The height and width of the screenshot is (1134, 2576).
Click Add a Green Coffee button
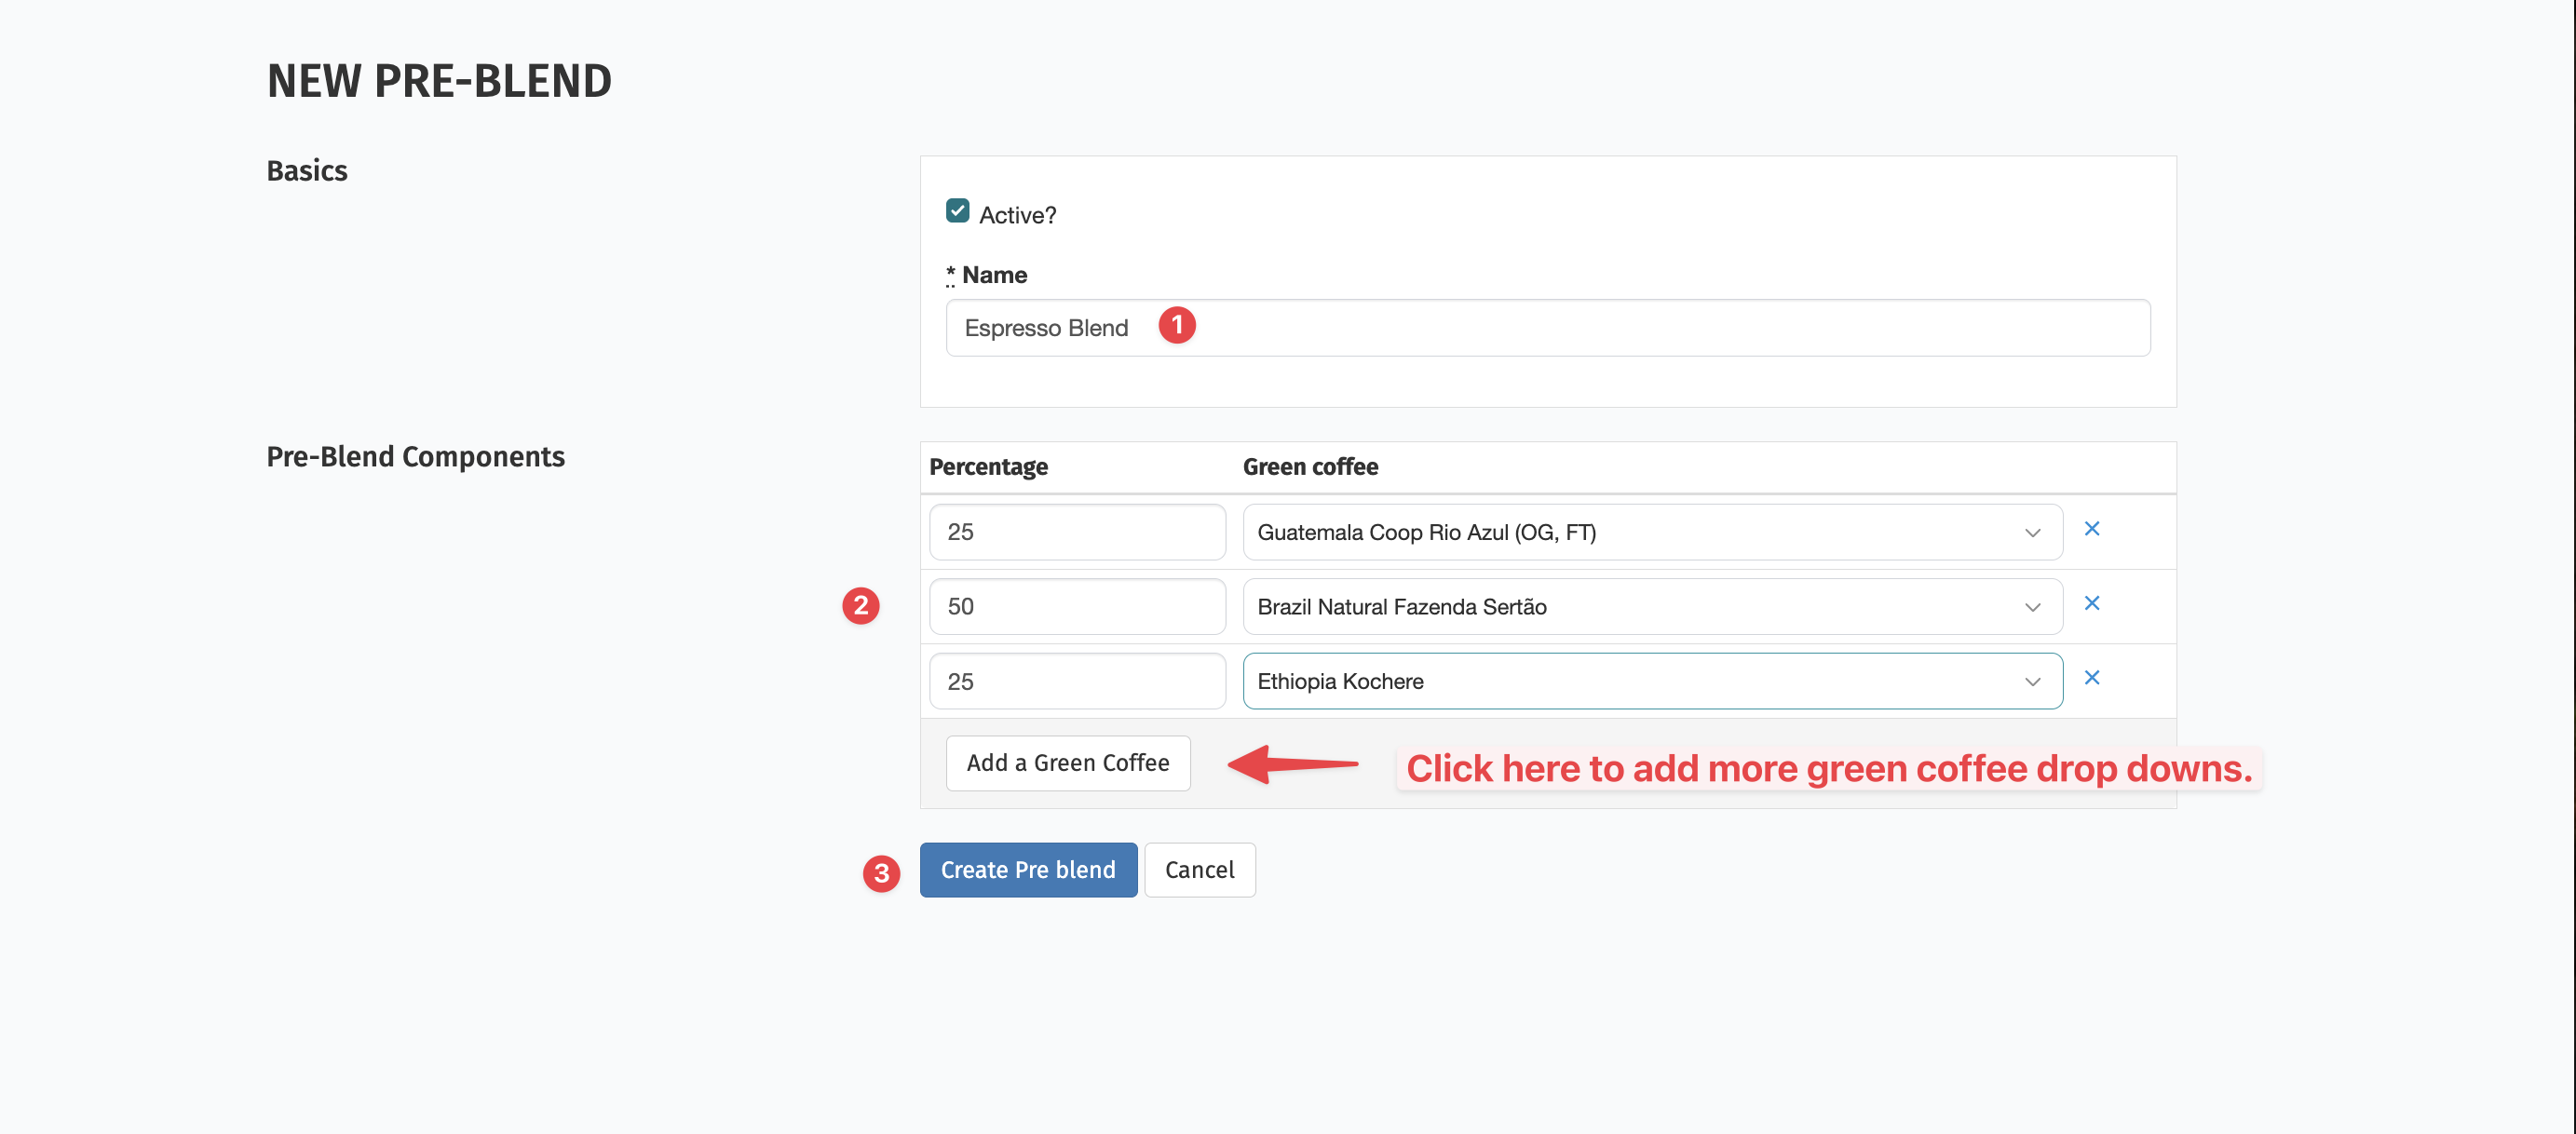click(x=1067, y=763)
